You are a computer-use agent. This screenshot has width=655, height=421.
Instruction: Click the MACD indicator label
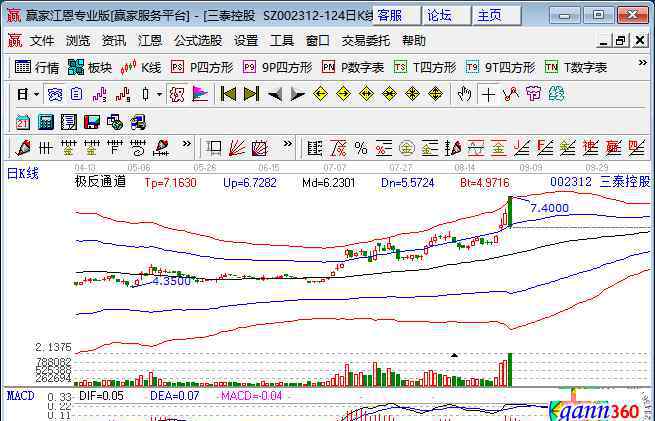[20, 396]
